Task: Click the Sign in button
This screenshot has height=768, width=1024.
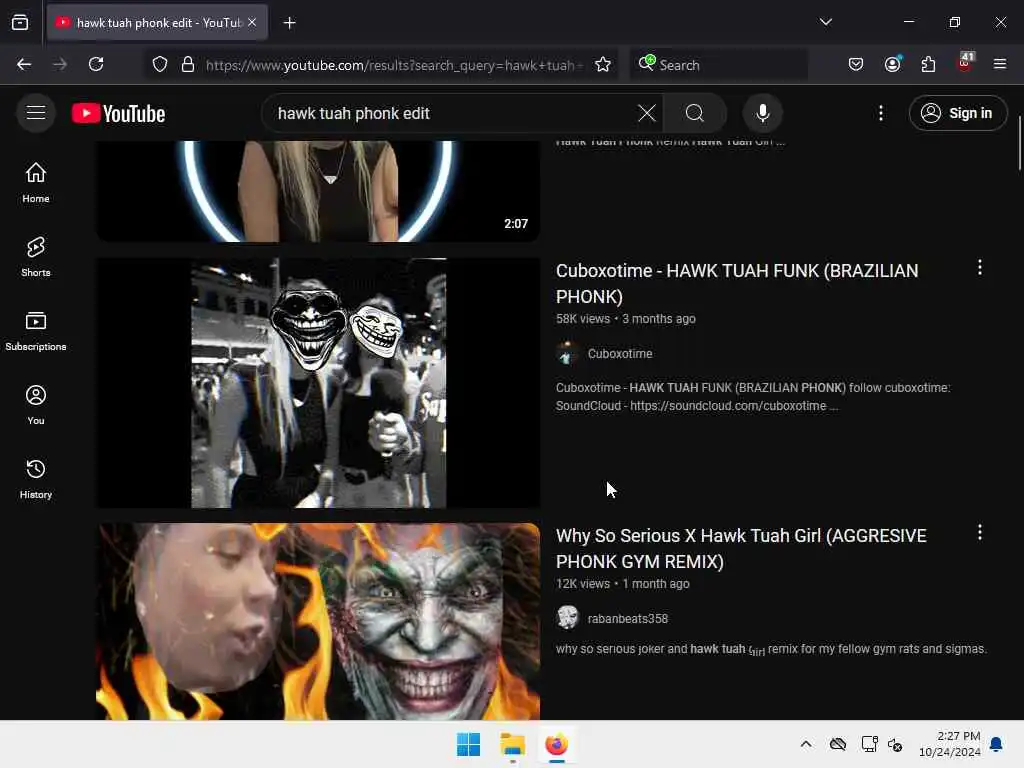Action: tap(957, 113)
